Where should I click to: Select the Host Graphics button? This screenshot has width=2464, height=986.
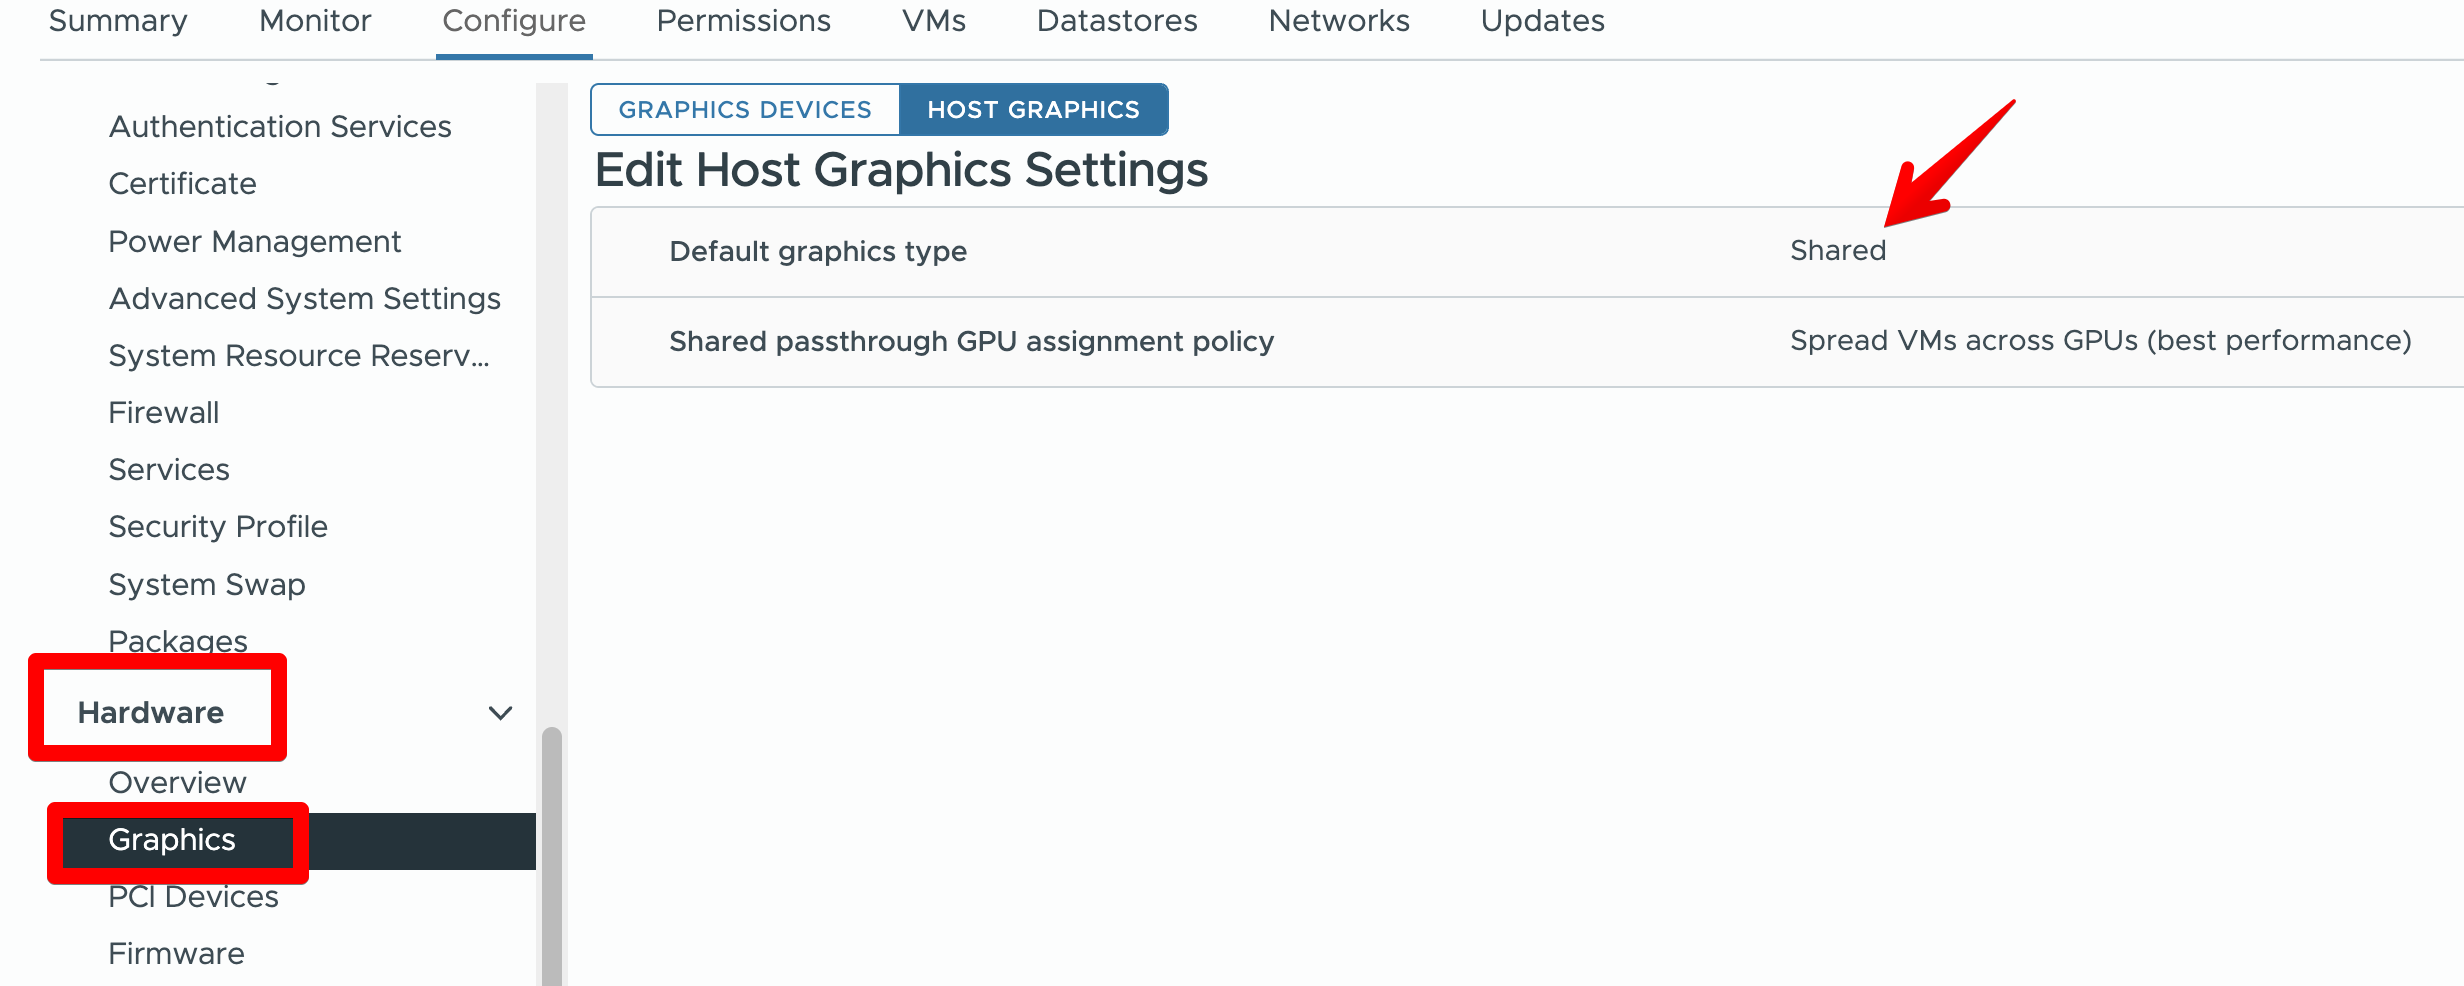(x=1034, y=109)
